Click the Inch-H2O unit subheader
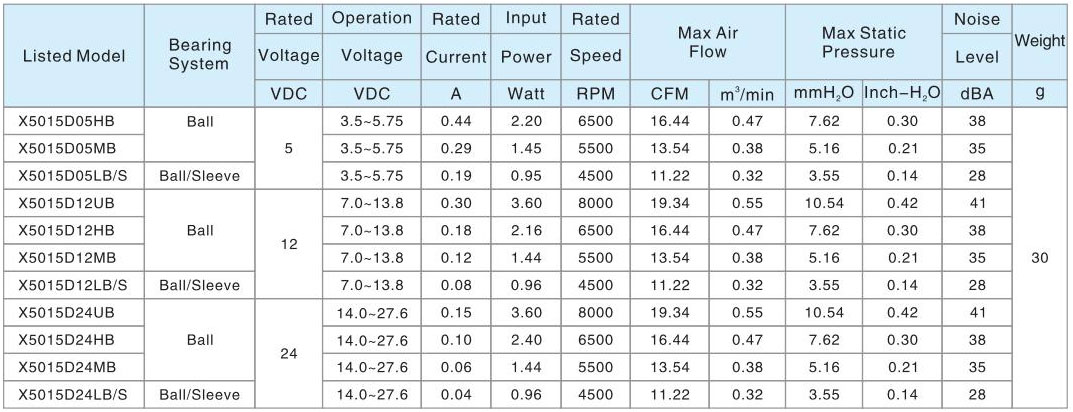The width and height of the screenshot is (1073, 412). tap(902, 94)
